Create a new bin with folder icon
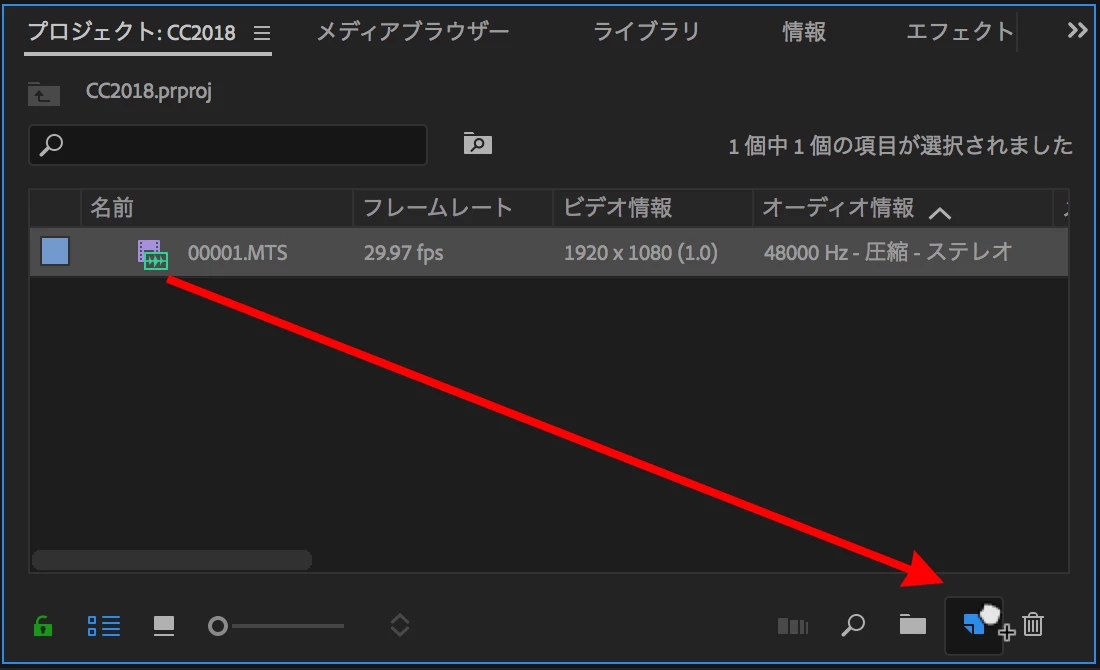Viewport: 1100px width, 670px height. point(913,624)
